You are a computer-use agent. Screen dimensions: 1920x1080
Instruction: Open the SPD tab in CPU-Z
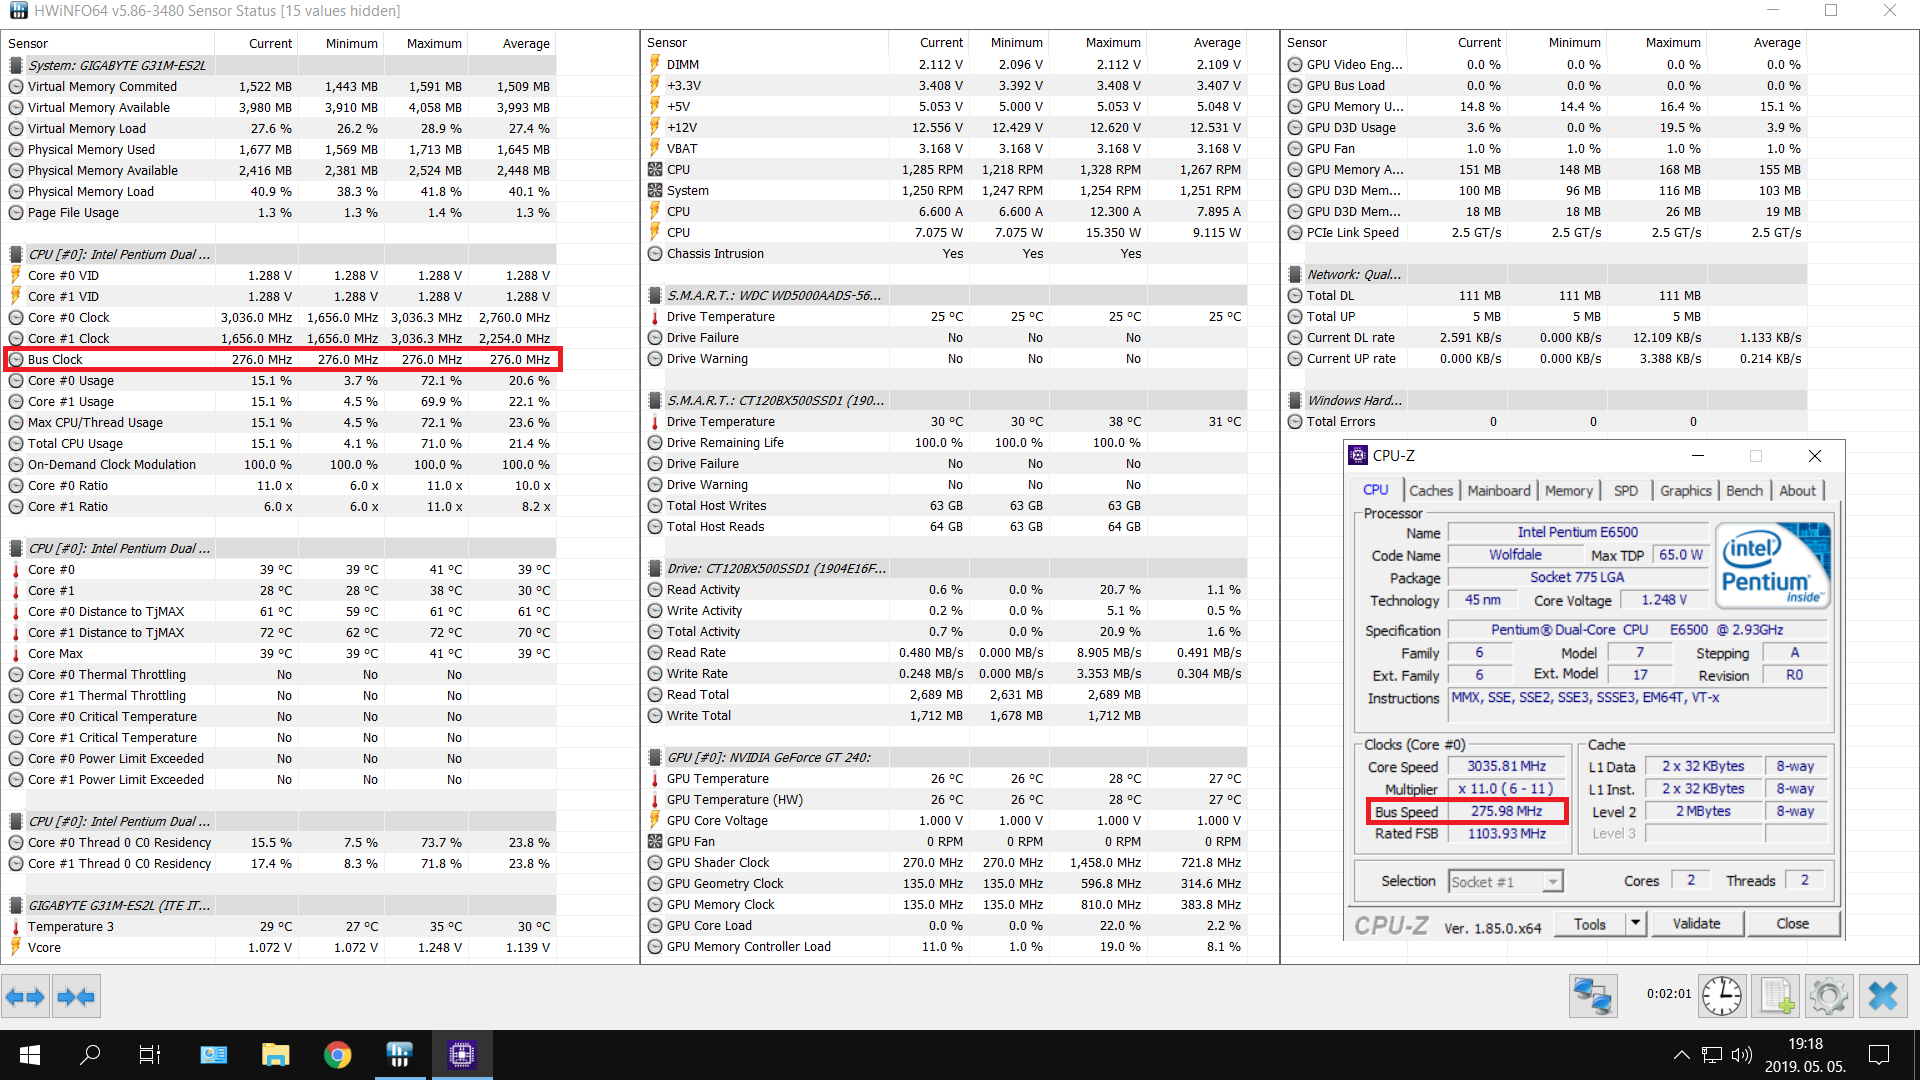pos(1626,491)
